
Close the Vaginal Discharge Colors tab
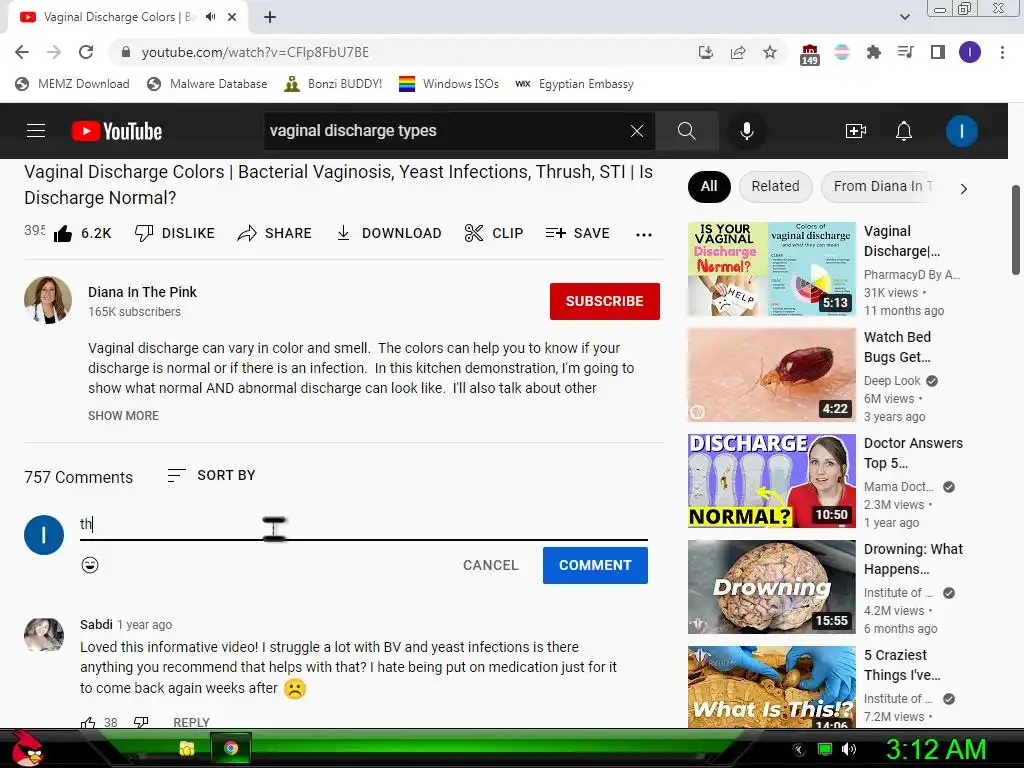[232, 17]
